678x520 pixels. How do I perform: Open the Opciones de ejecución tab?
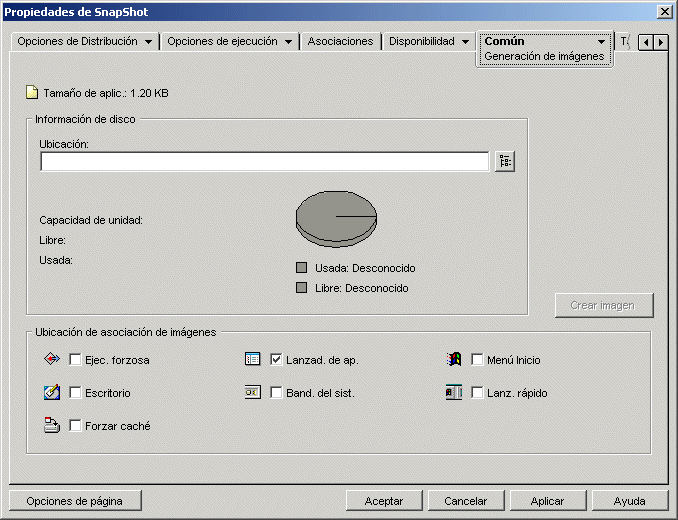click(x=222, y=41)
